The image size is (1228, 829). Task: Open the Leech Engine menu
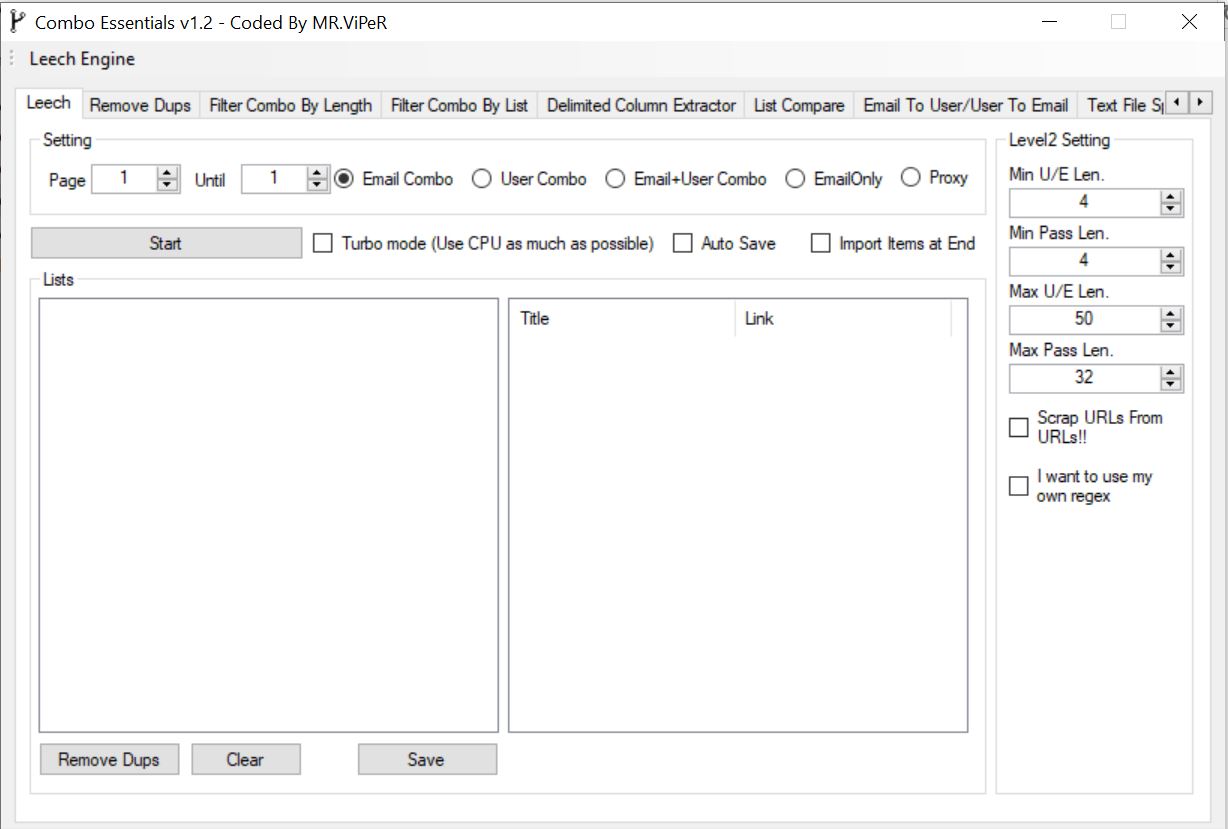click(82, 59)
